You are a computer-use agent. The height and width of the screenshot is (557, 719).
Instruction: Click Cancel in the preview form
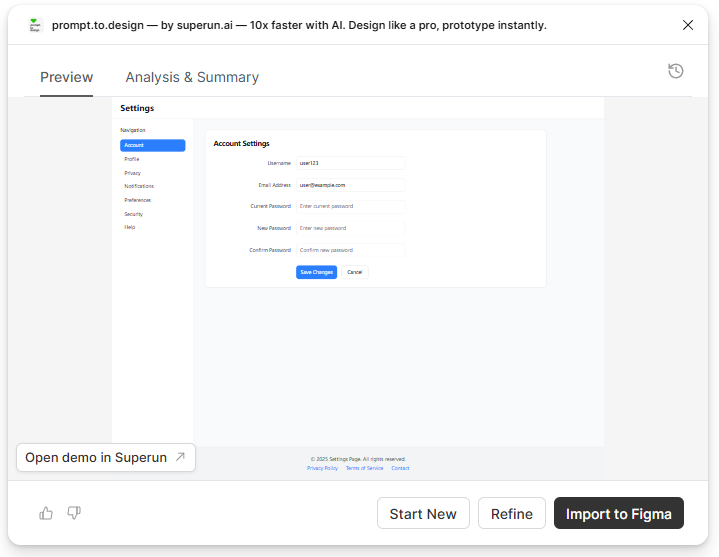click(x=354, y=272)
